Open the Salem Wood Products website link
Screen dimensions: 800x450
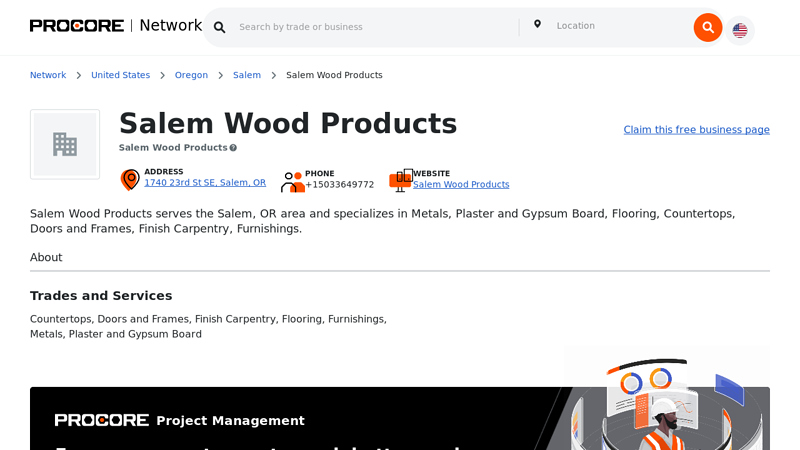[461, 185]
